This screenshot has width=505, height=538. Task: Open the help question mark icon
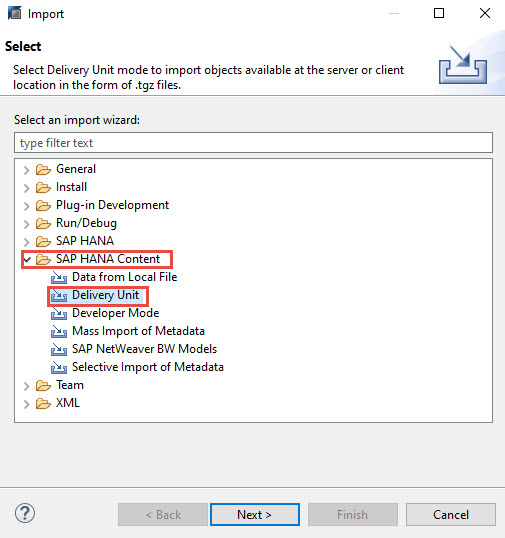click(x=25, y=513)
